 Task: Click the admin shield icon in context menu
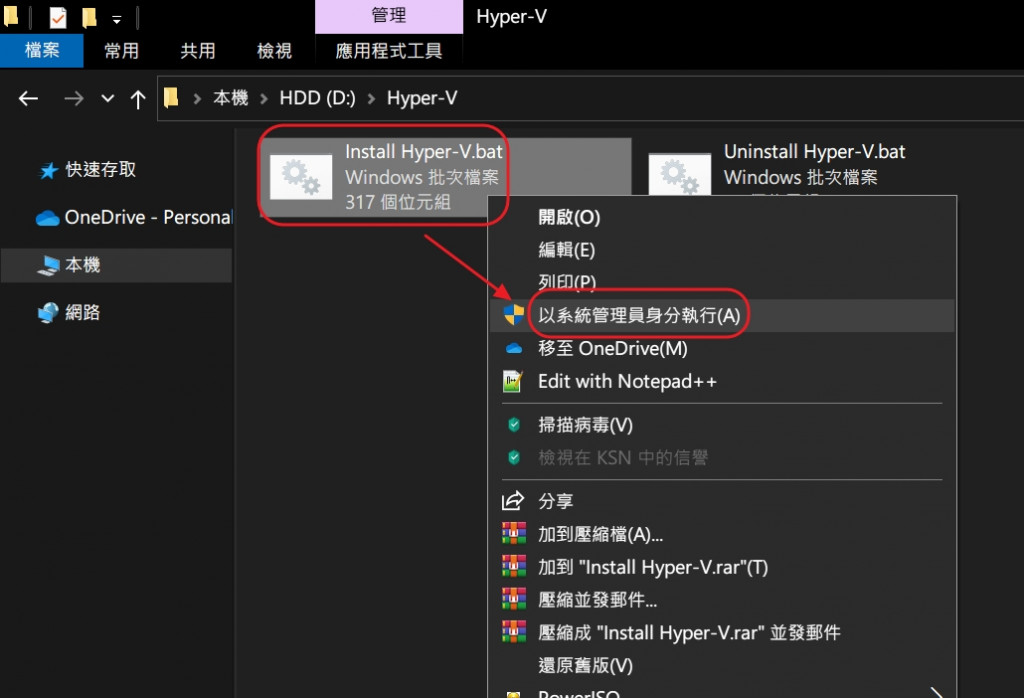(514, 315)
